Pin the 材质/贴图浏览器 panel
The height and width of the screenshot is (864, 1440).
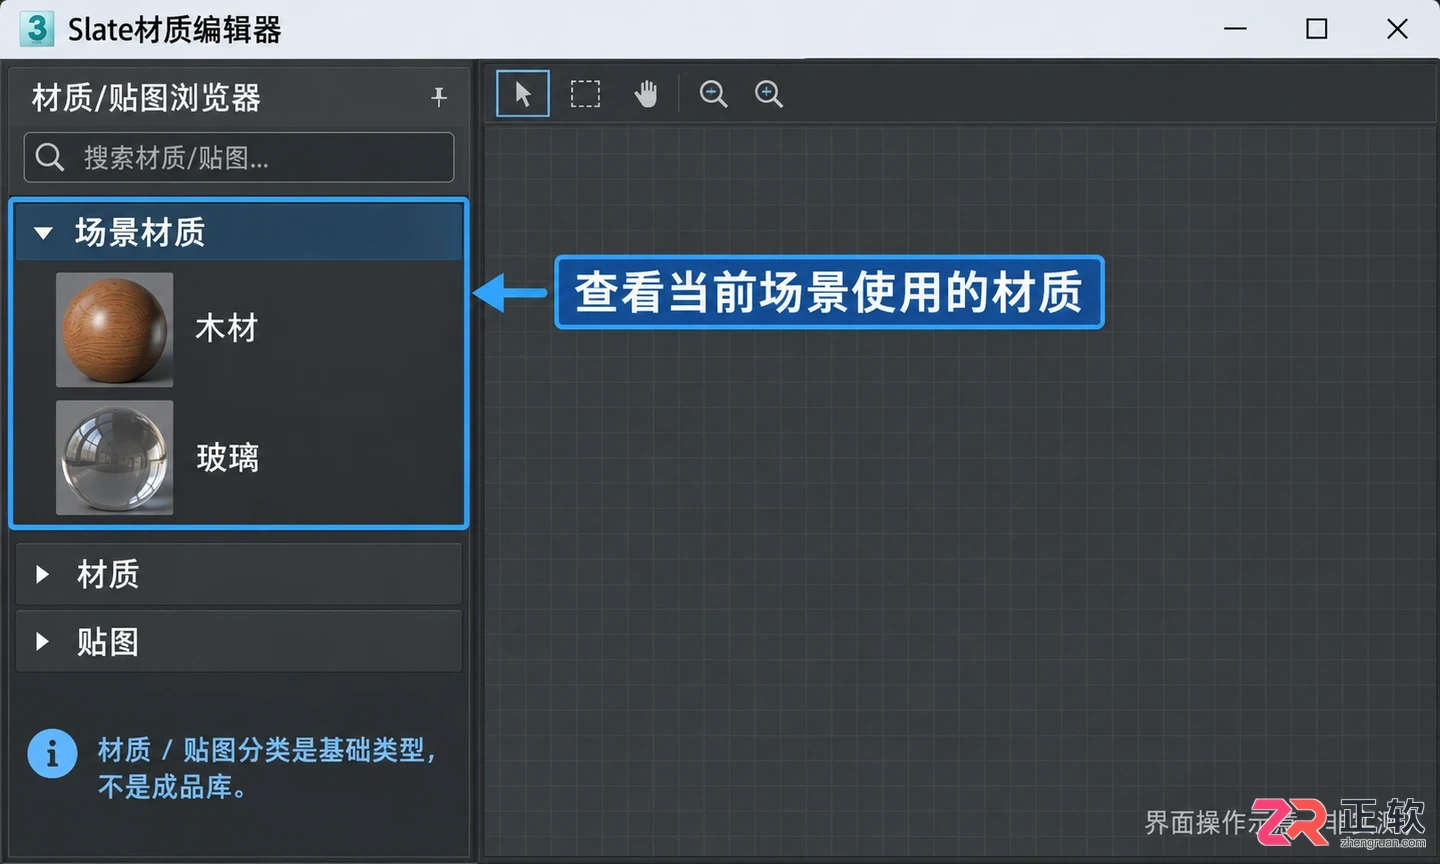438,97
